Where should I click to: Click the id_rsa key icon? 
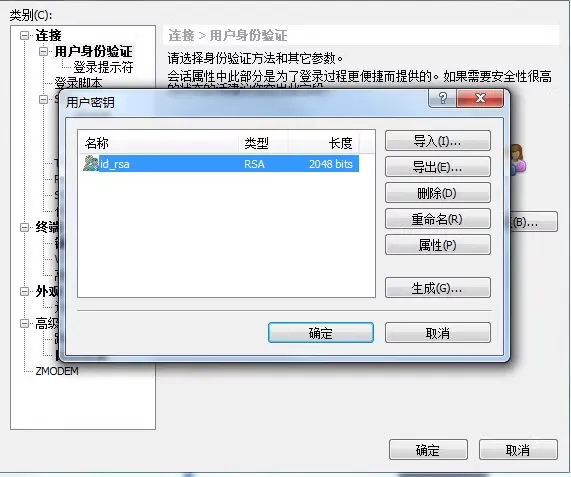click(91, 163)
